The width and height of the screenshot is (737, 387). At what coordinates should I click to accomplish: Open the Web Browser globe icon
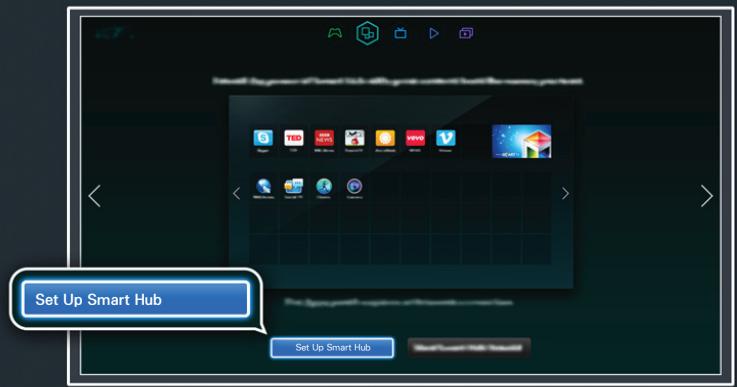[264, 186]
